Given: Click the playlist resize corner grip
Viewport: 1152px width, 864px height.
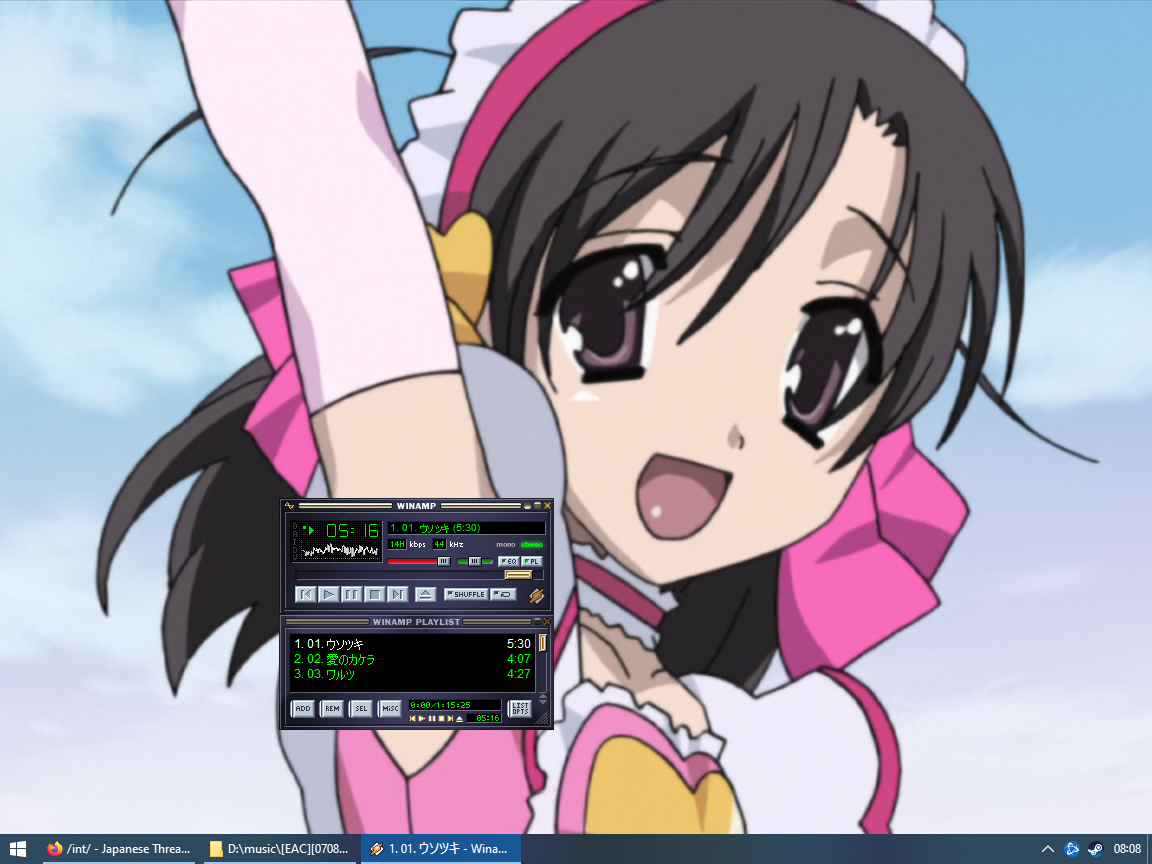Looking at the screenshot, I should pyautogui.click(x=542, y=719).
